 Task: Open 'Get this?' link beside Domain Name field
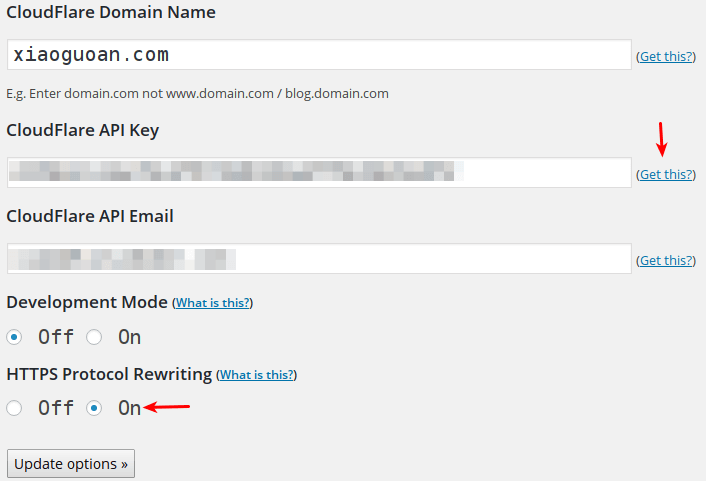coord(666,57)
